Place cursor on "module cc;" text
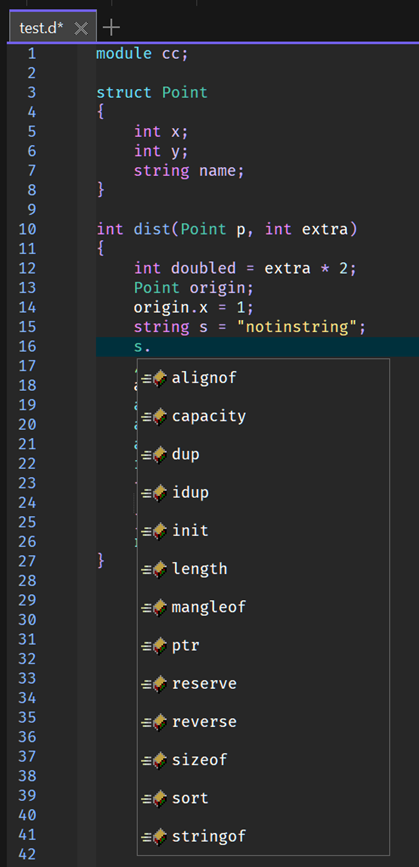419x867 pixels. tap(142, 54)
